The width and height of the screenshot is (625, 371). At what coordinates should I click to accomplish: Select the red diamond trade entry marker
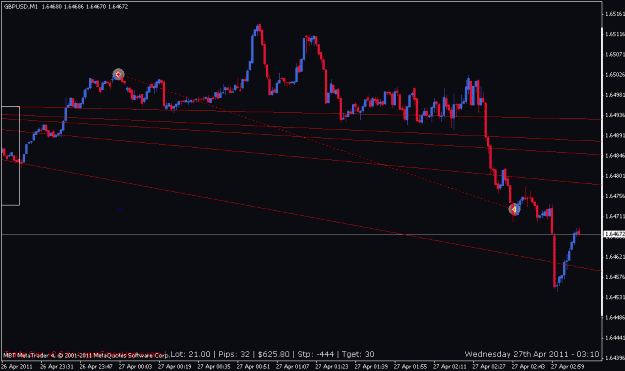click(118, 75)
